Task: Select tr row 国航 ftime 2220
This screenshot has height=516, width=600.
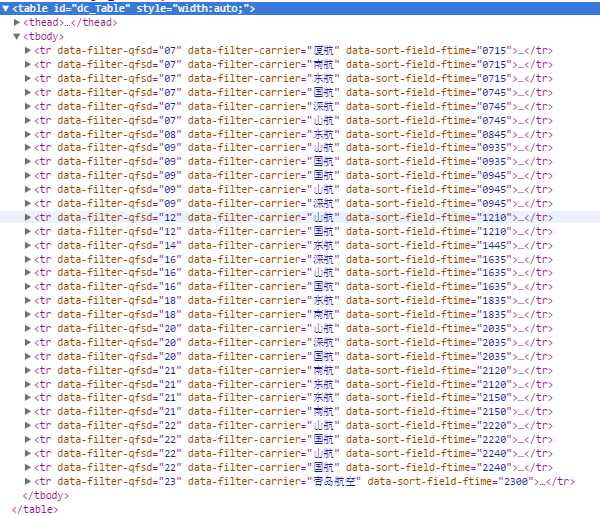Action: 293,439
